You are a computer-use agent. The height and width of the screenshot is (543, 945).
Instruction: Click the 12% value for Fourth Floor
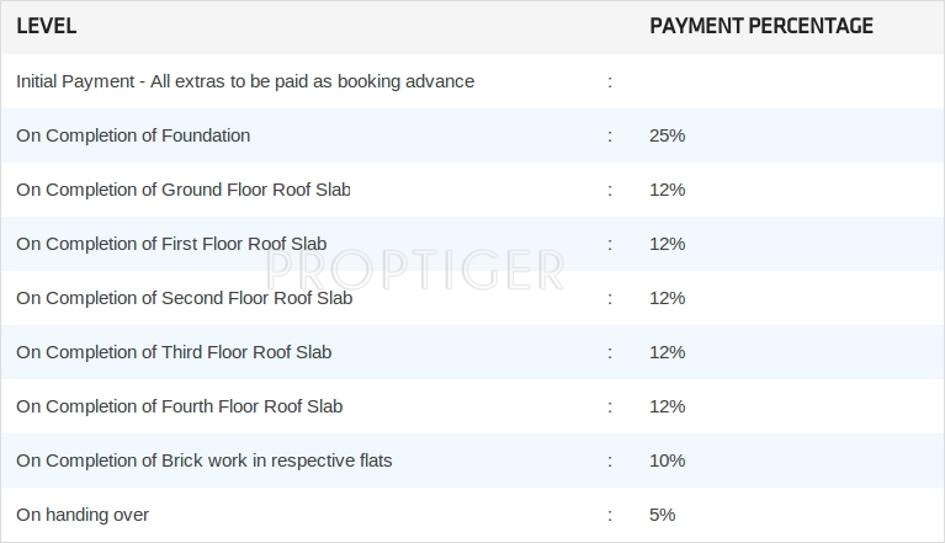[667, 406]
